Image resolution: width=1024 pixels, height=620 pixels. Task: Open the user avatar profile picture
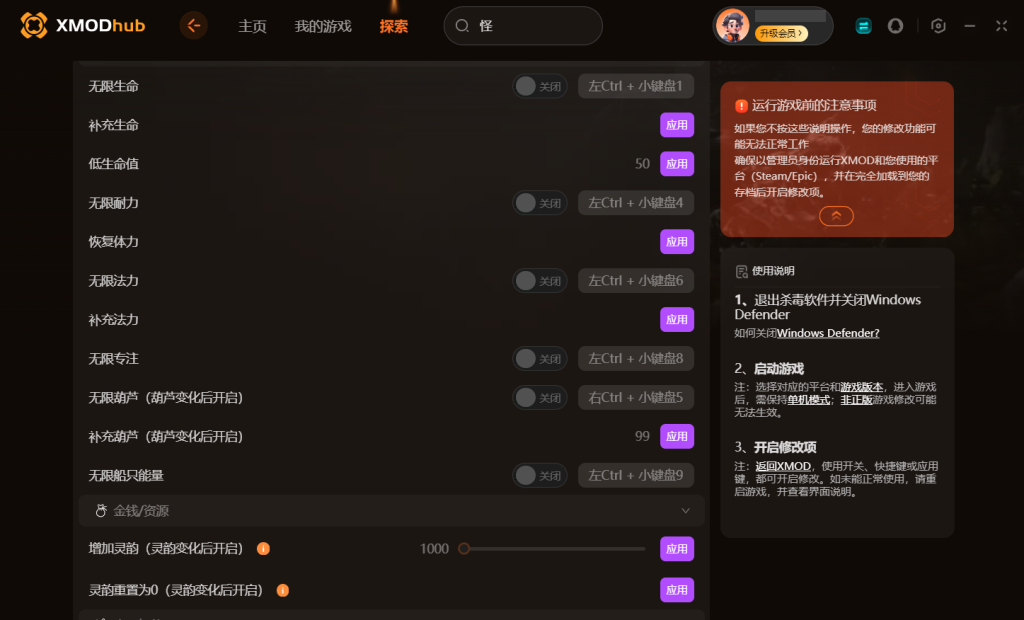(x=733, y=25)
